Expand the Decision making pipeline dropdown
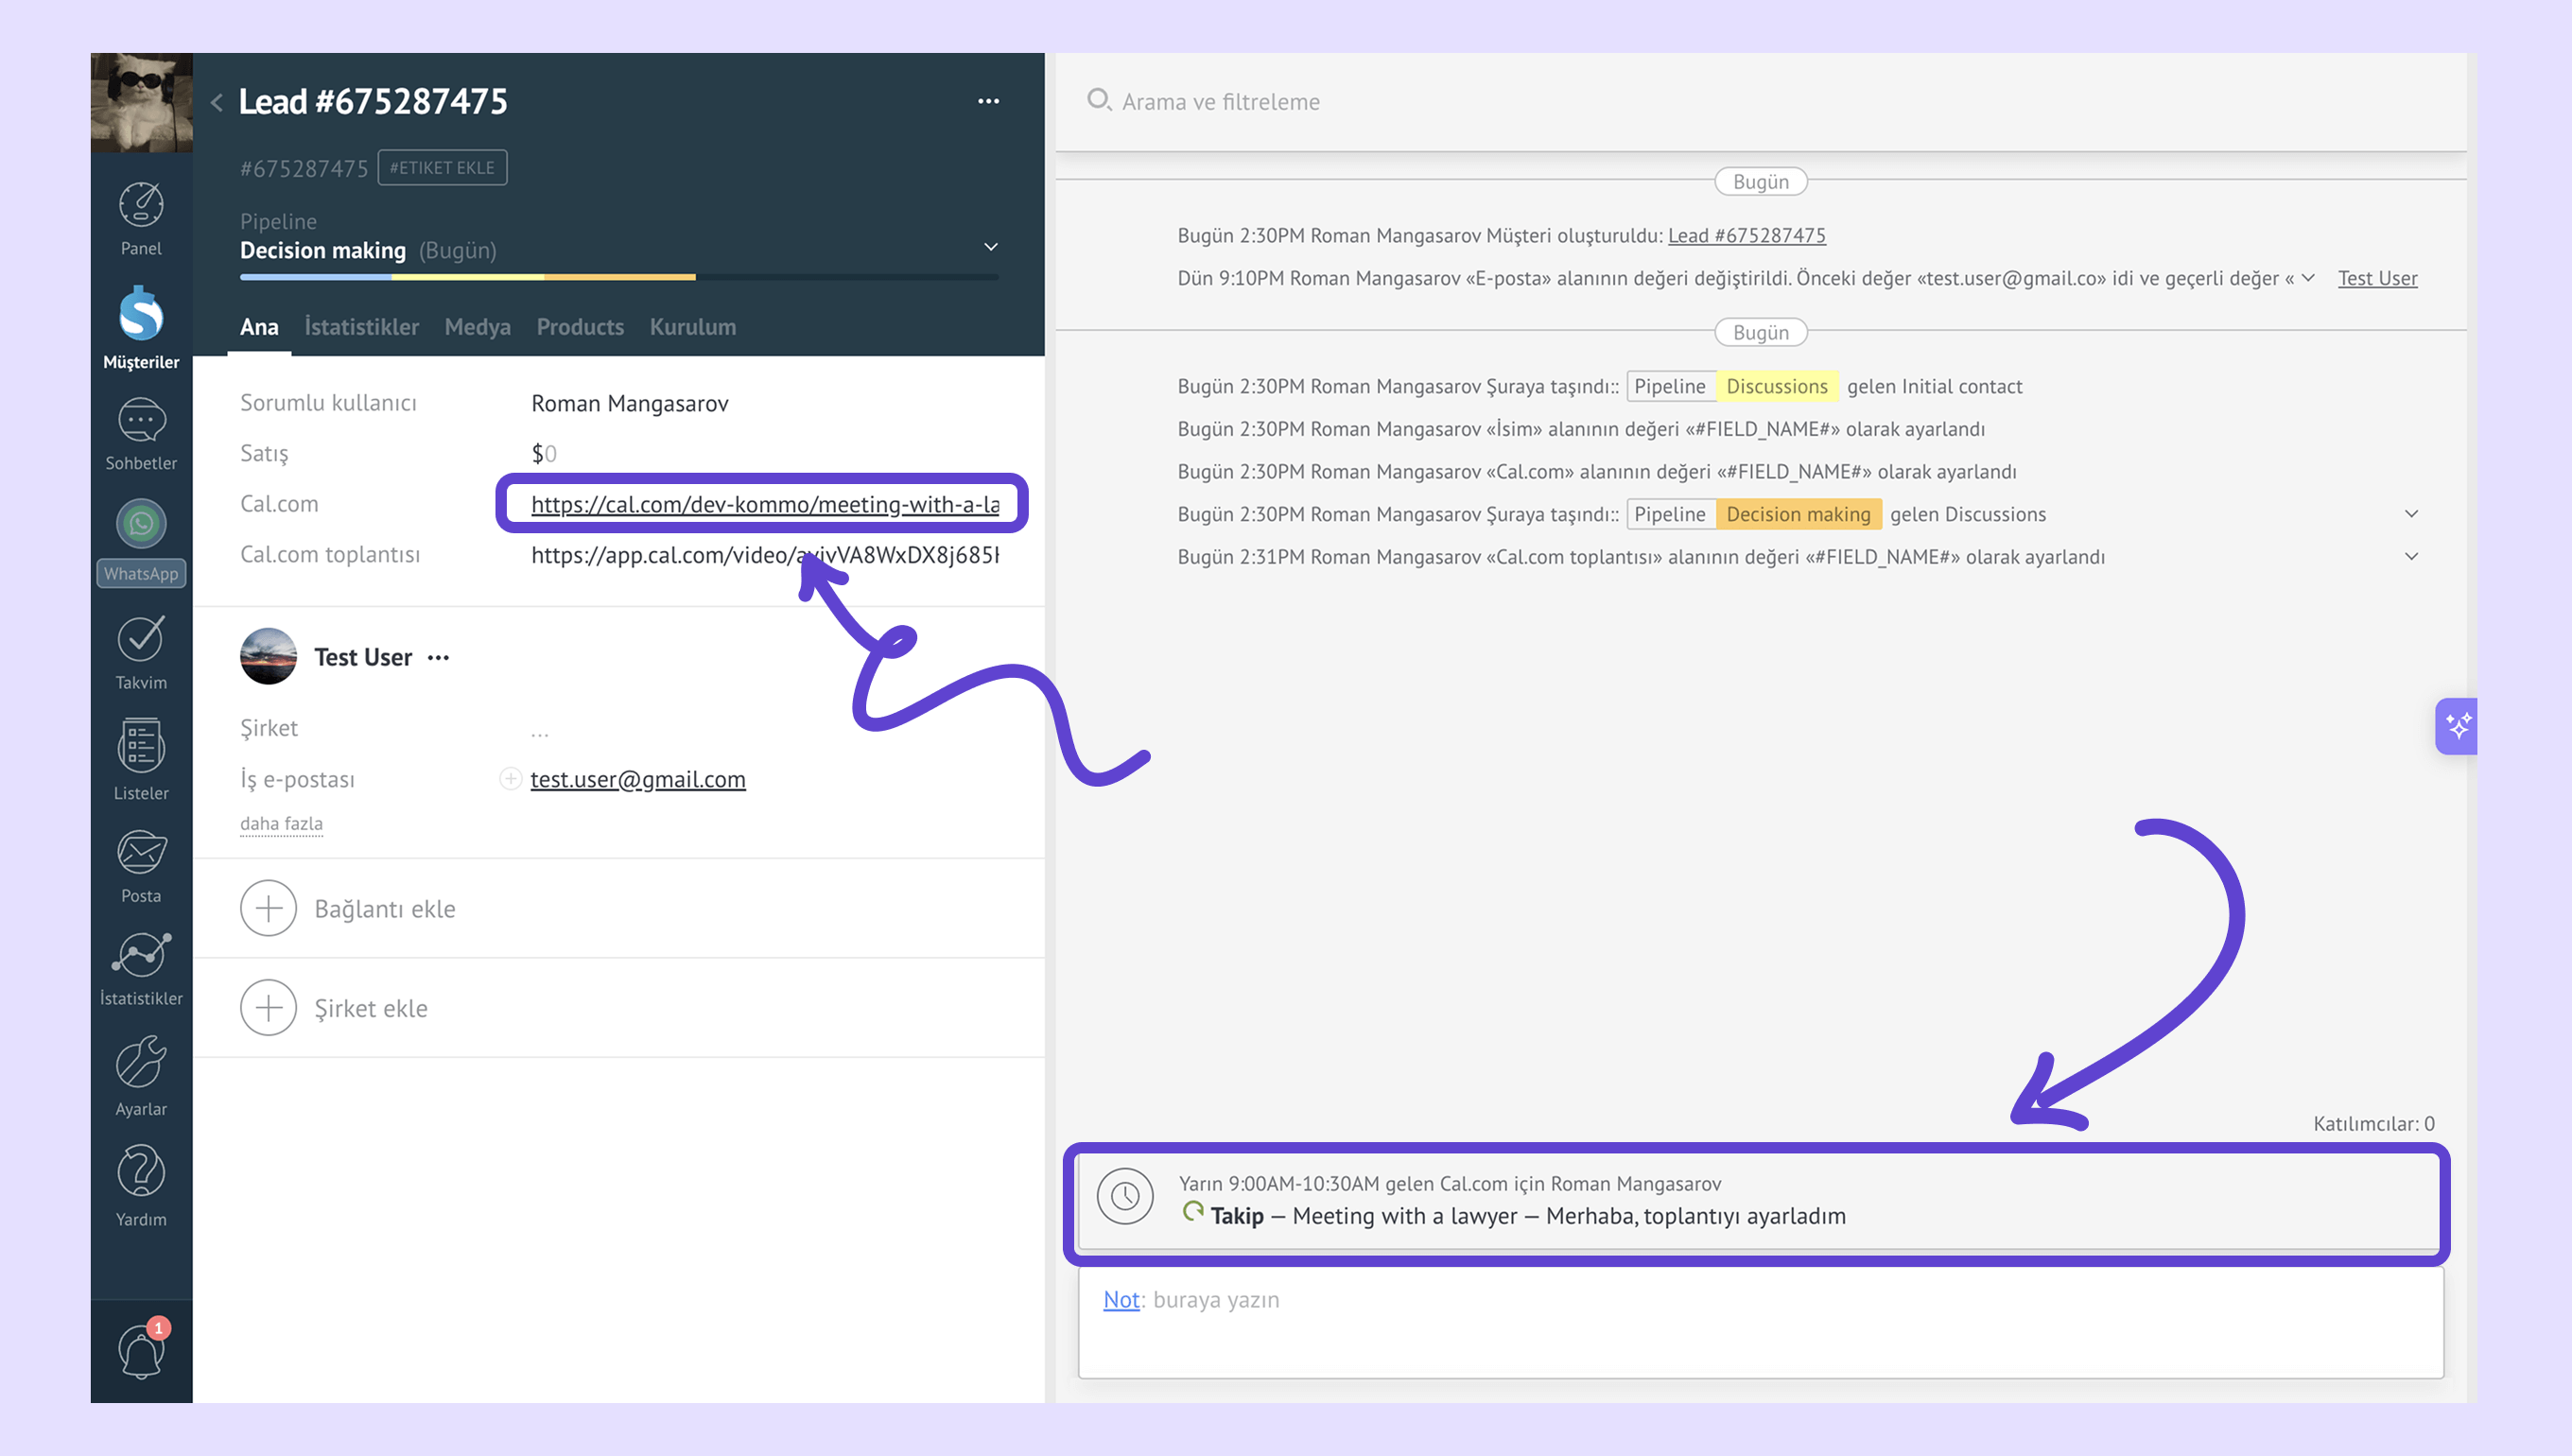The width and height of the screenshot is (2572, 1456). tap(990, 247)
